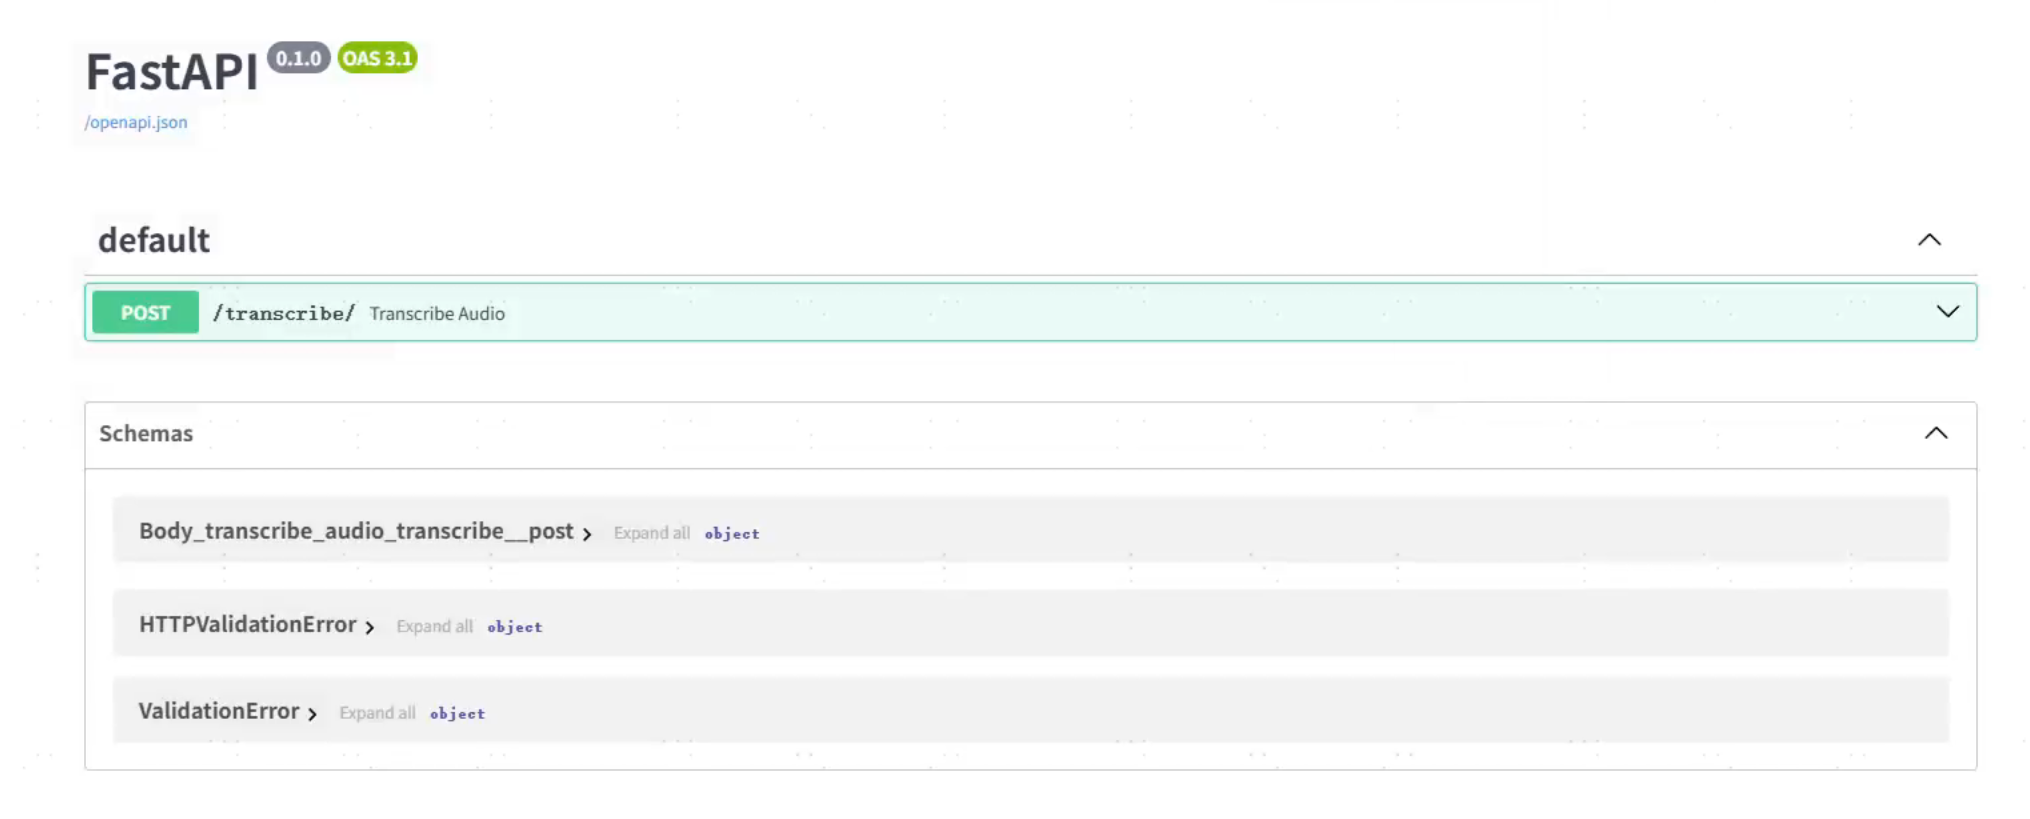Screen dimensions: 2030x819
Task: Click the default section heading
Action: coord(154,240)
